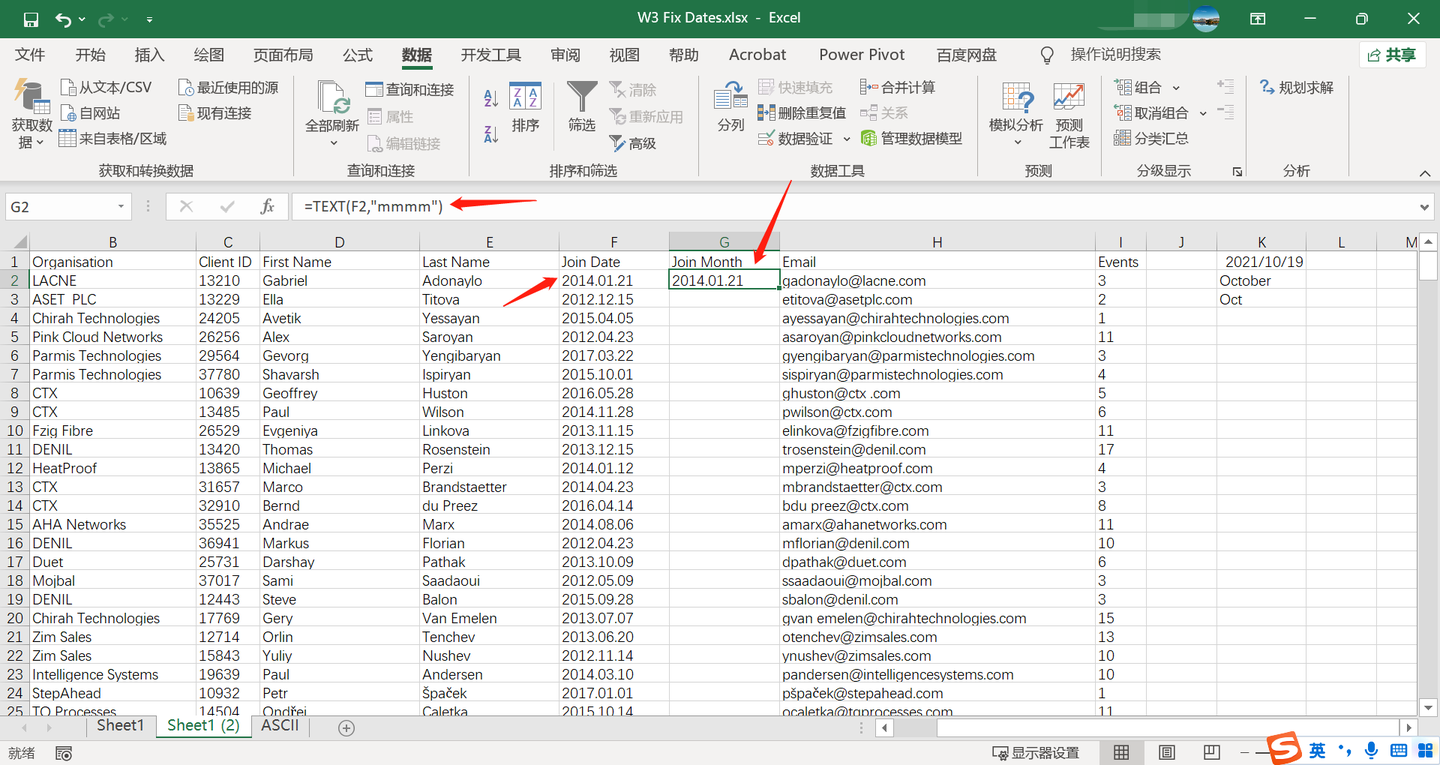Switch to Normal view in status bar
1440x765 pixels.
pyautogui.click(x=1122, y=753)
